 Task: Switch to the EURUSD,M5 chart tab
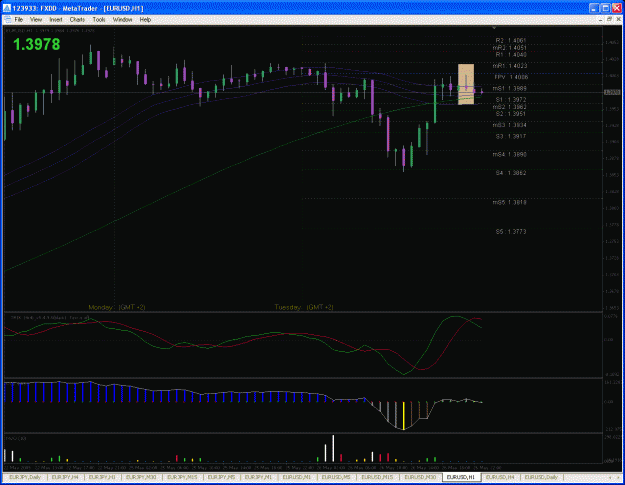click(336, 477)
